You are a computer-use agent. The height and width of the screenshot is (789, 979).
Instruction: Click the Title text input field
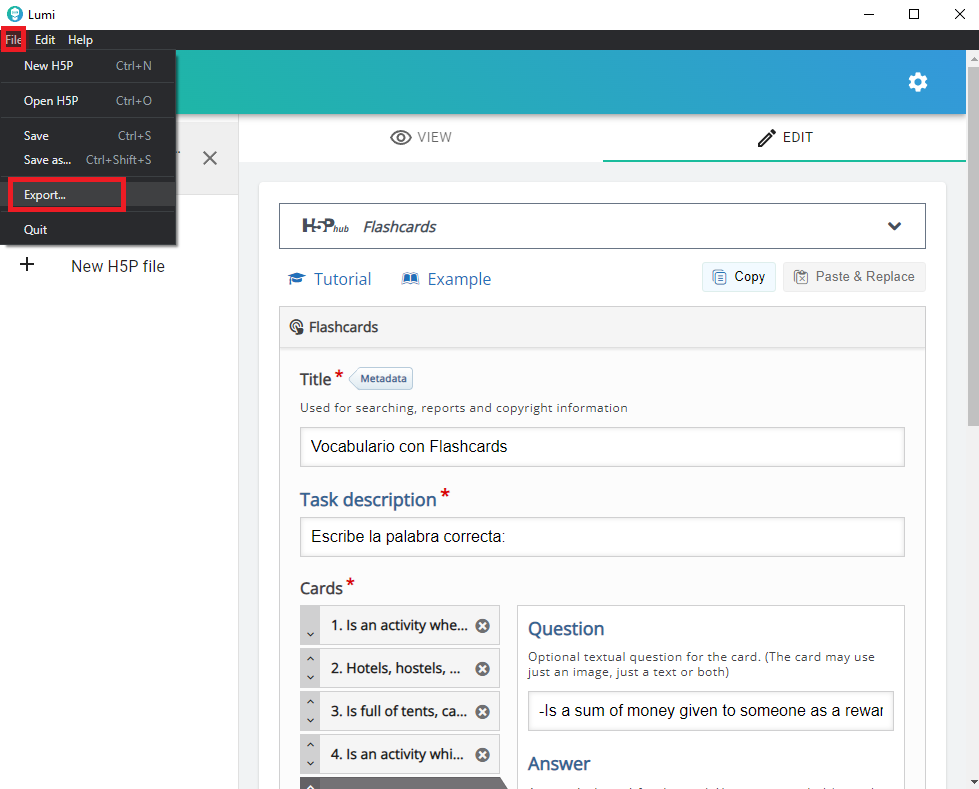coord(602,447)
